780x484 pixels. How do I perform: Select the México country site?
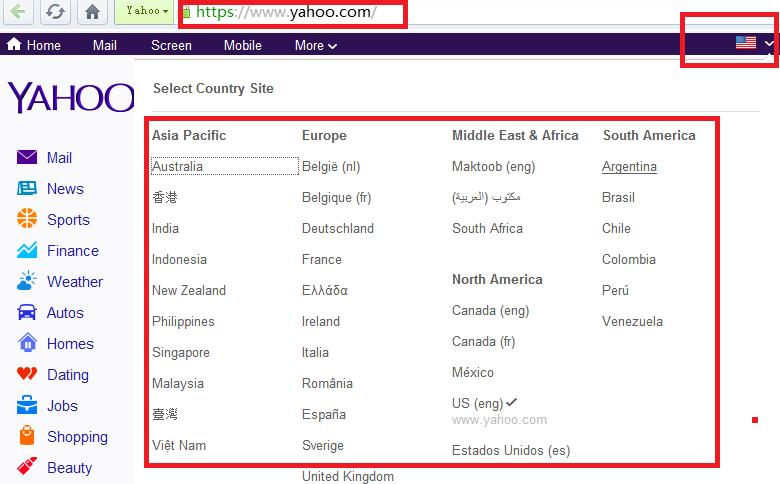473,372
